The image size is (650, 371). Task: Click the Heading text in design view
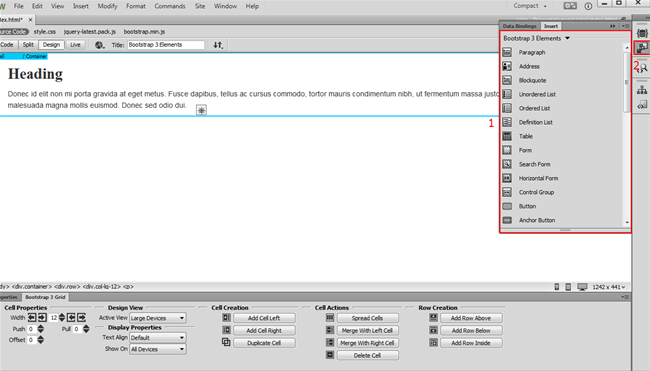click(35, 74)
